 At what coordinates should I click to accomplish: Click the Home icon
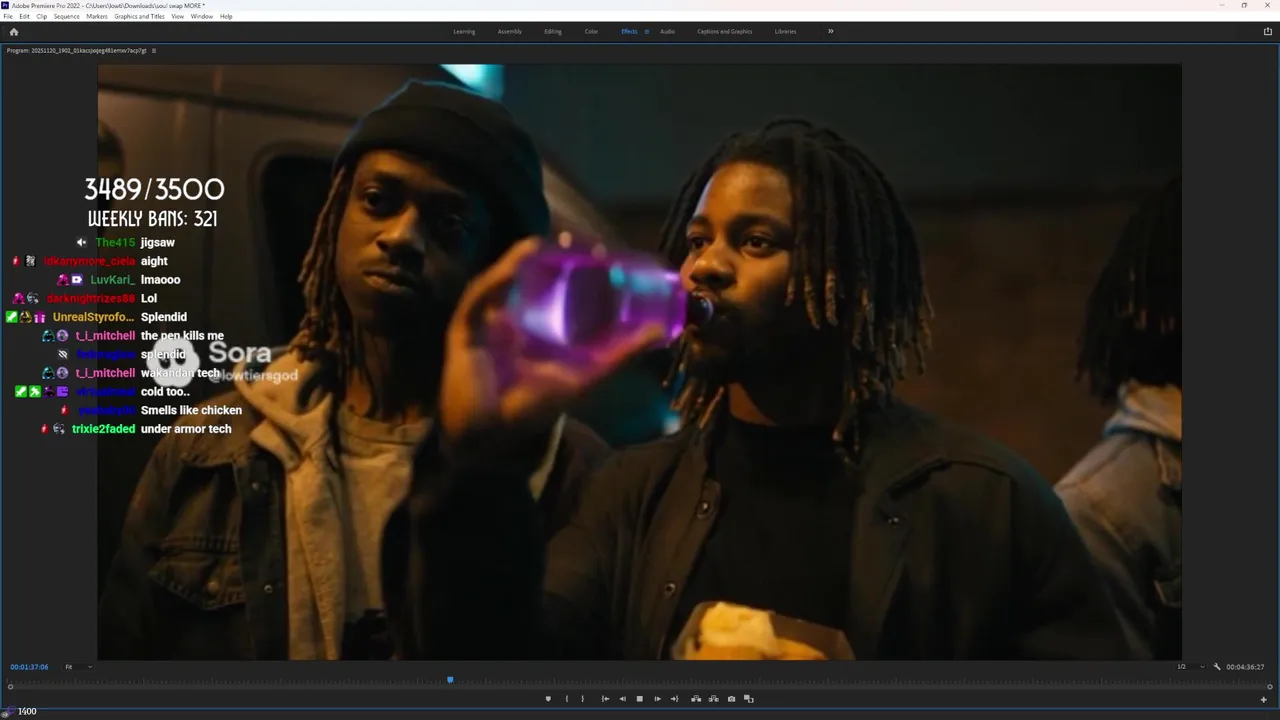[13, 31]
